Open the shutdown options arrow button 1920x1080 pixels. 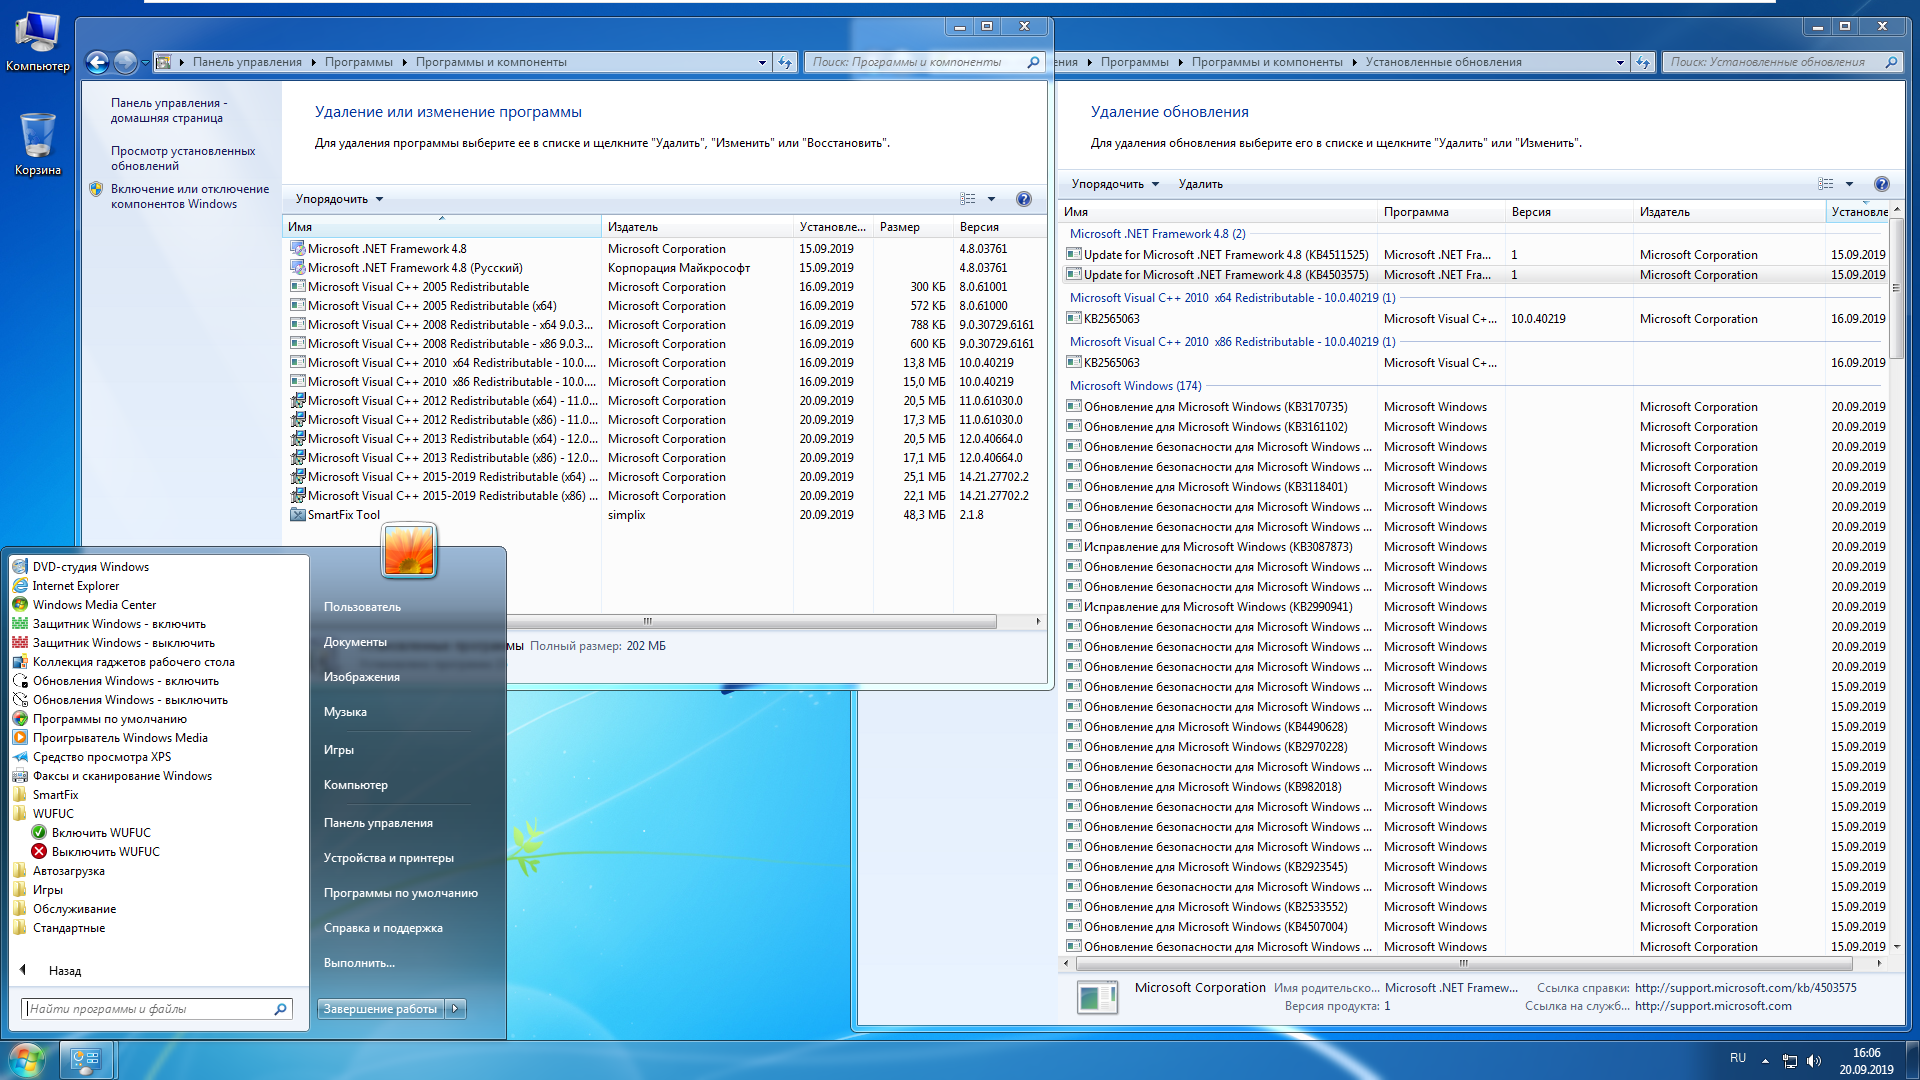(x=455, y=1009)
